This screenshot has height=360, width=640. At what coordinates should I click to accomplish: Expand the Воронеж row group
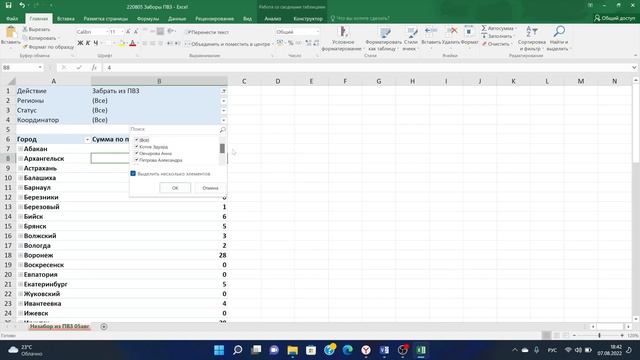click(x=20, y=256)
